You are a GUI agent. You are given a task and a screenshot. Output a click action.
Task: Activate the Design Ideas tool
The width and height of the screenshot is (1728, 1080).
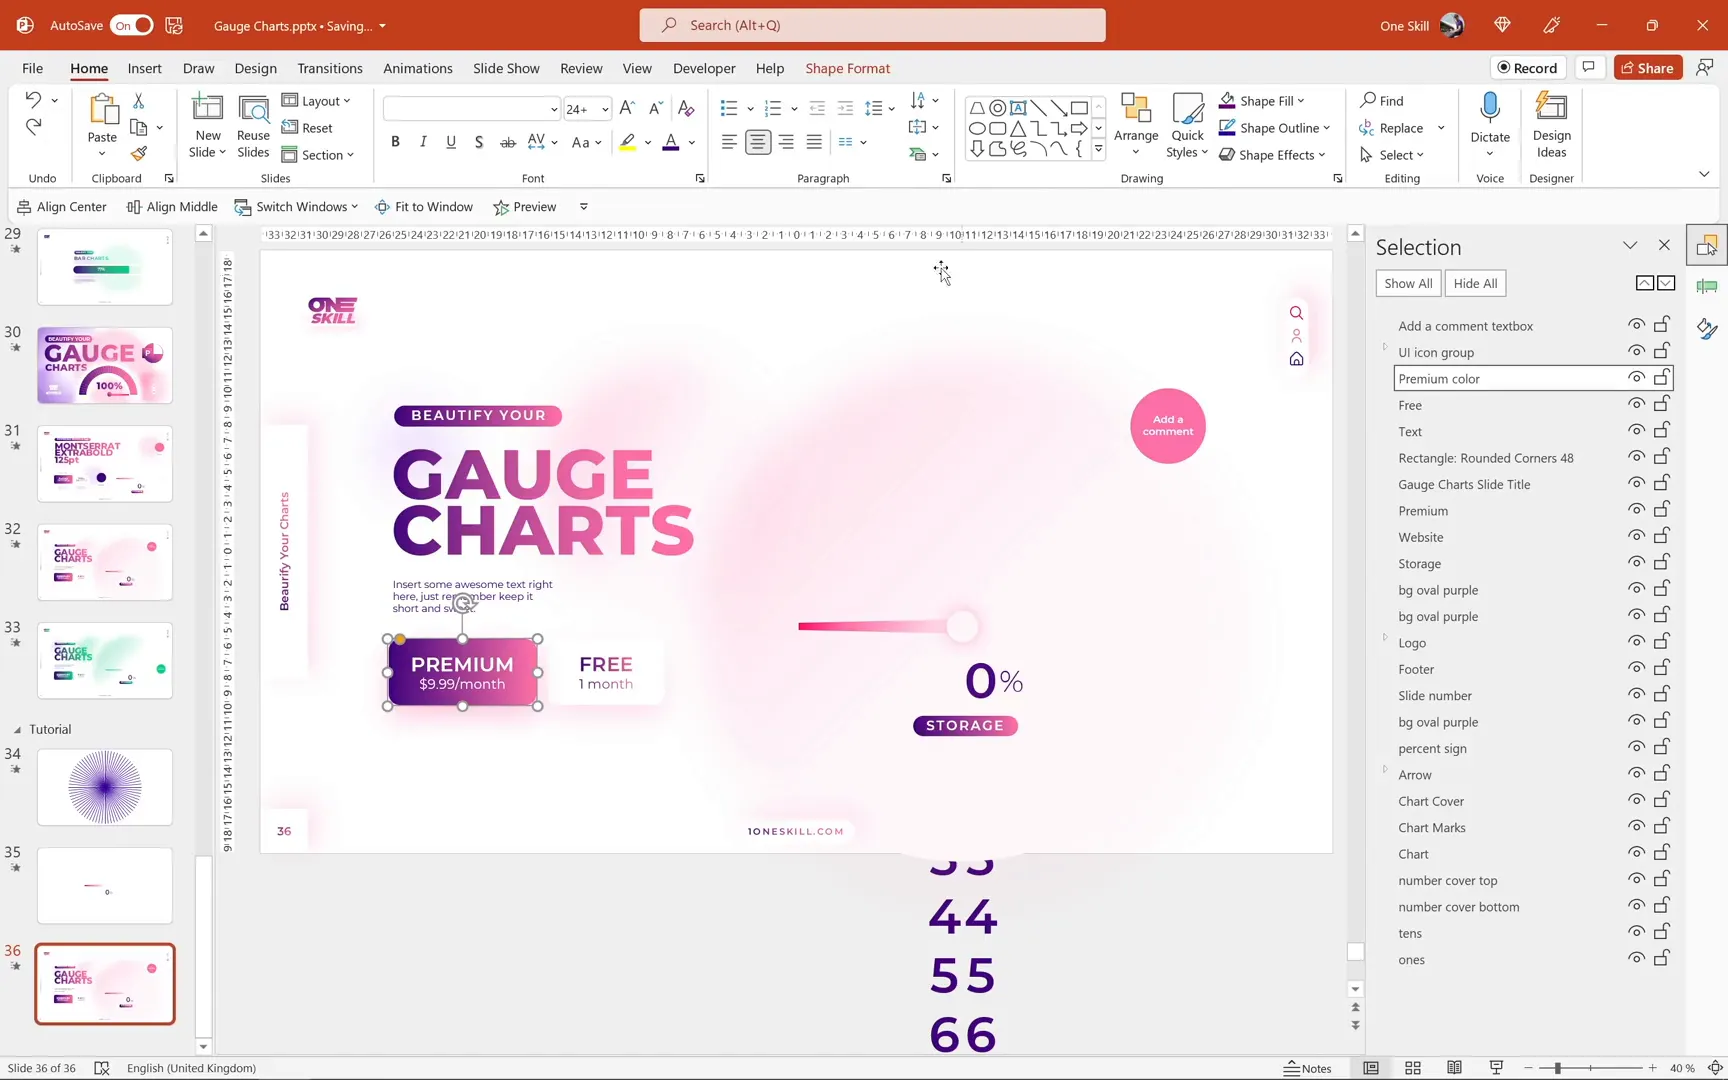click(x=1551, y=125)
